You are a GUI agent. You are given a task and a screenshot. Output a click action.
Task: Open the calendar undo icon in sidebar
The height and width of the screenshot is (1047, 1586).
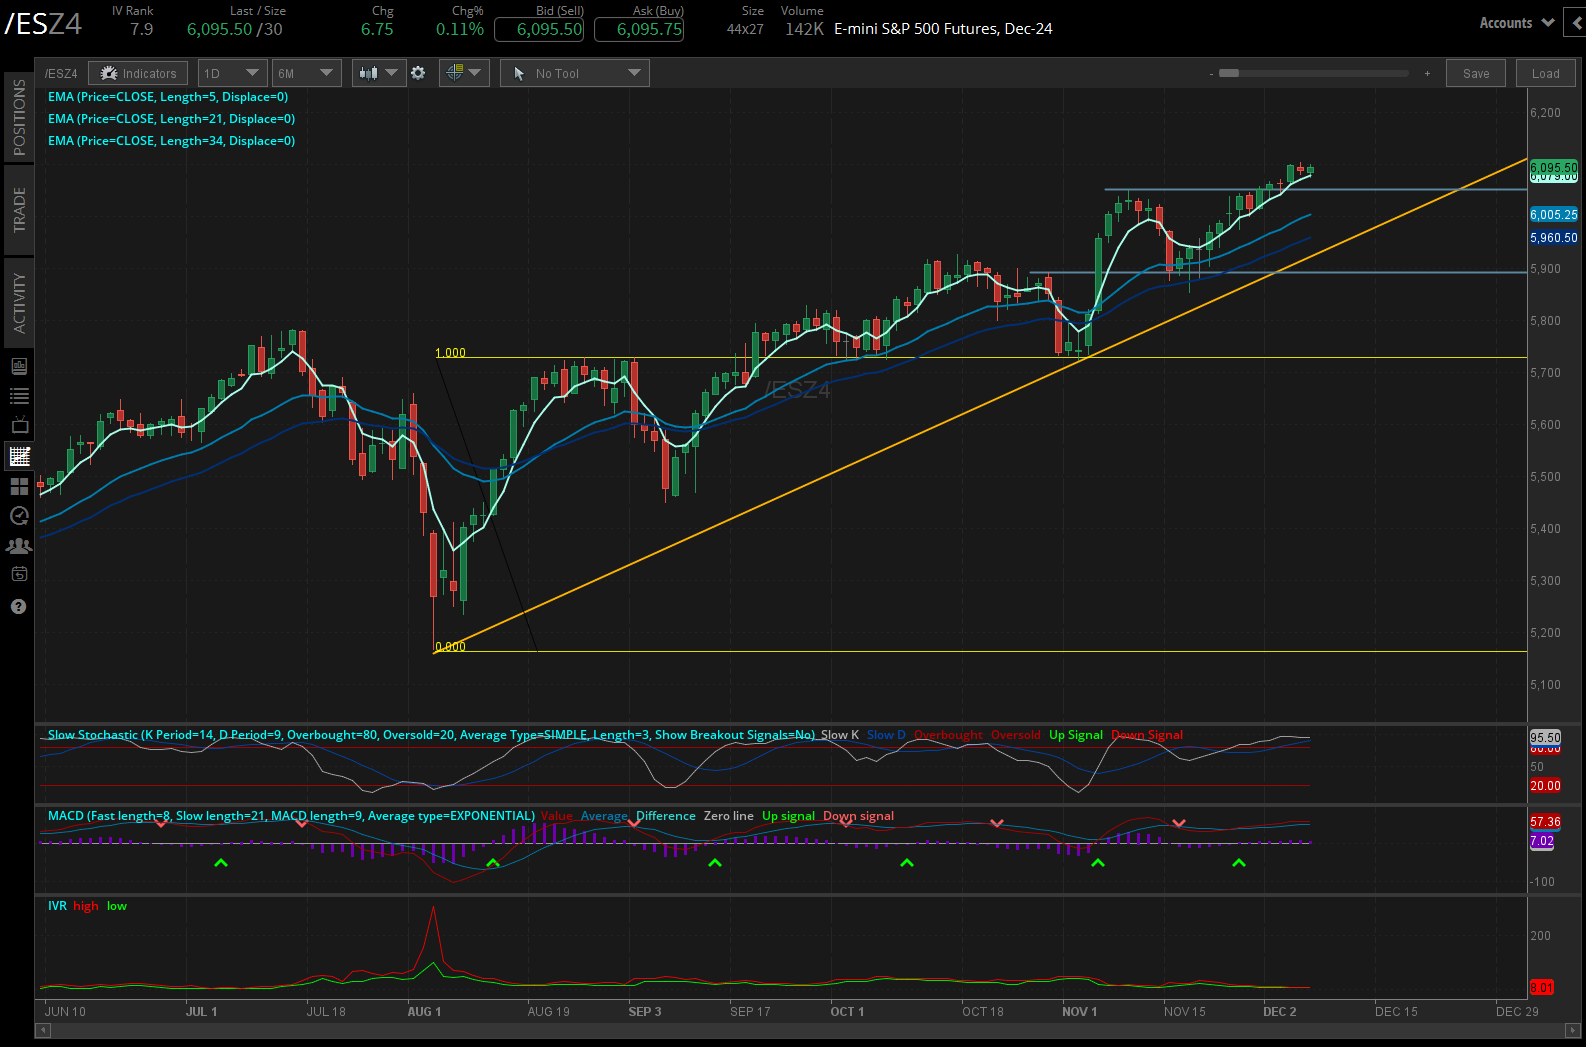point(19,574)
